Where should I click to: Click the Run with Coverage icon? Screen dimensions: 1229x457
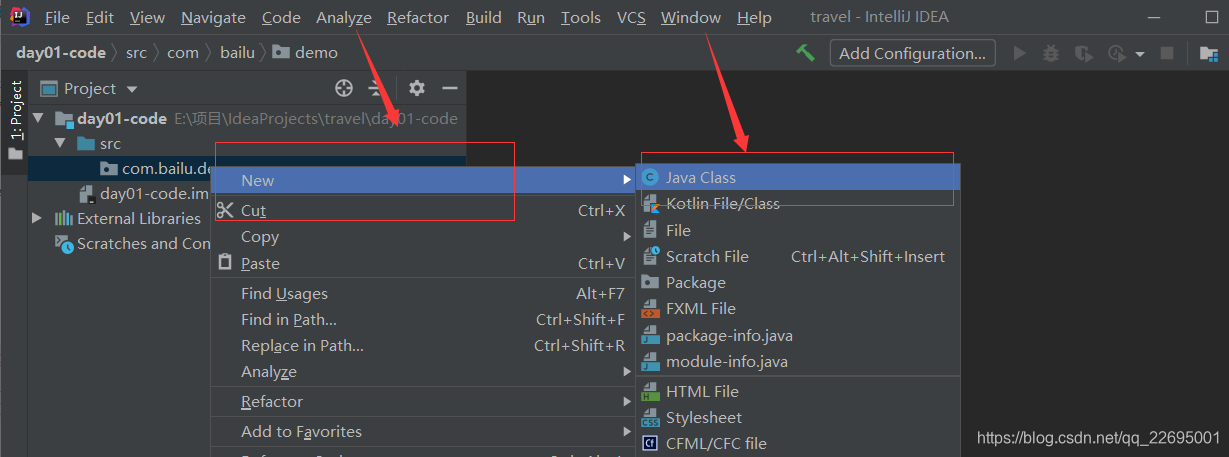point(1083,53)
